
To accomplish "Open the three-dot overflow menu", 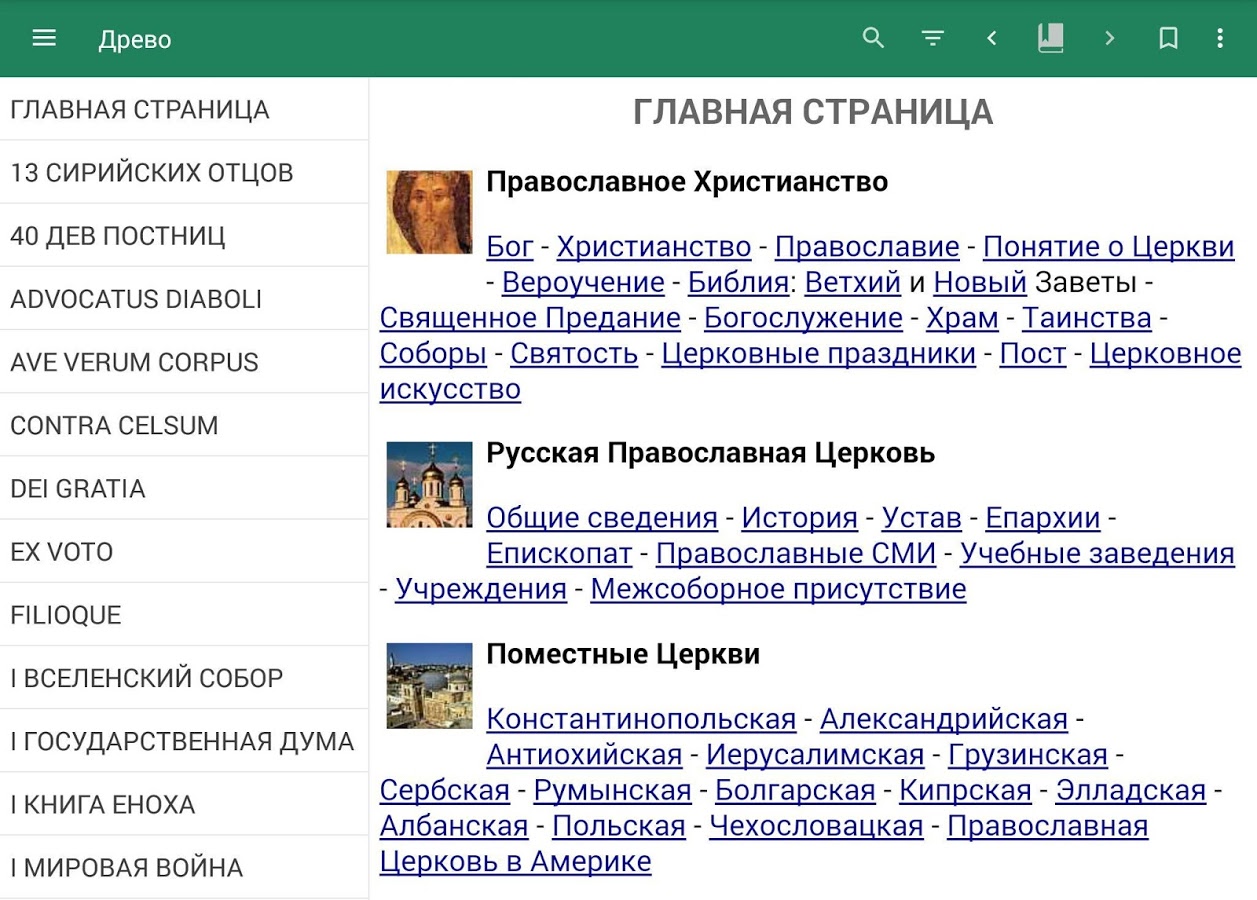I will pyautogui.click(x=1220, y=39).
